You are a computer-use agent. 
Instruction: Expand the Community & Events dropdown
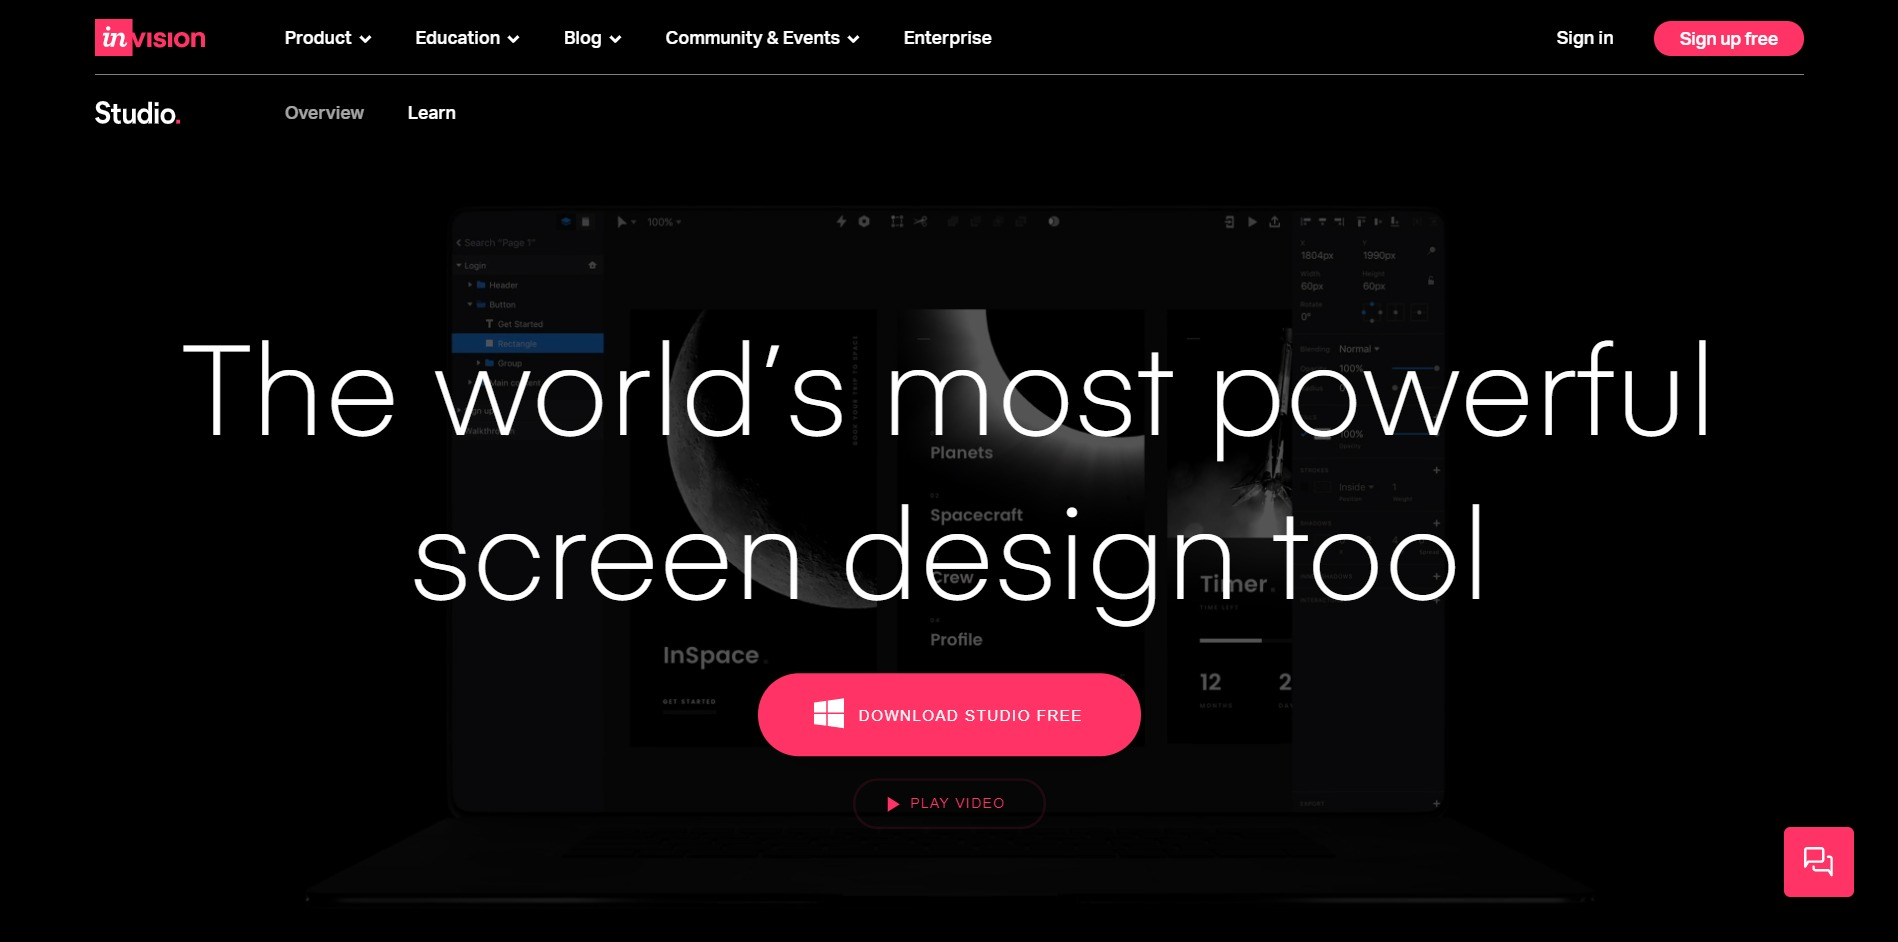pyautogui.click(x=762, y=38)
